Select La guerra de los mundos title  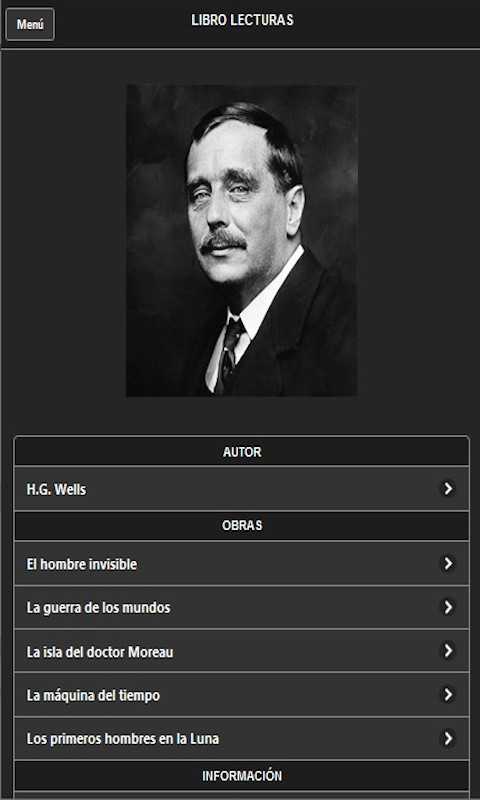pyautogui.click(x=98, y=608)
